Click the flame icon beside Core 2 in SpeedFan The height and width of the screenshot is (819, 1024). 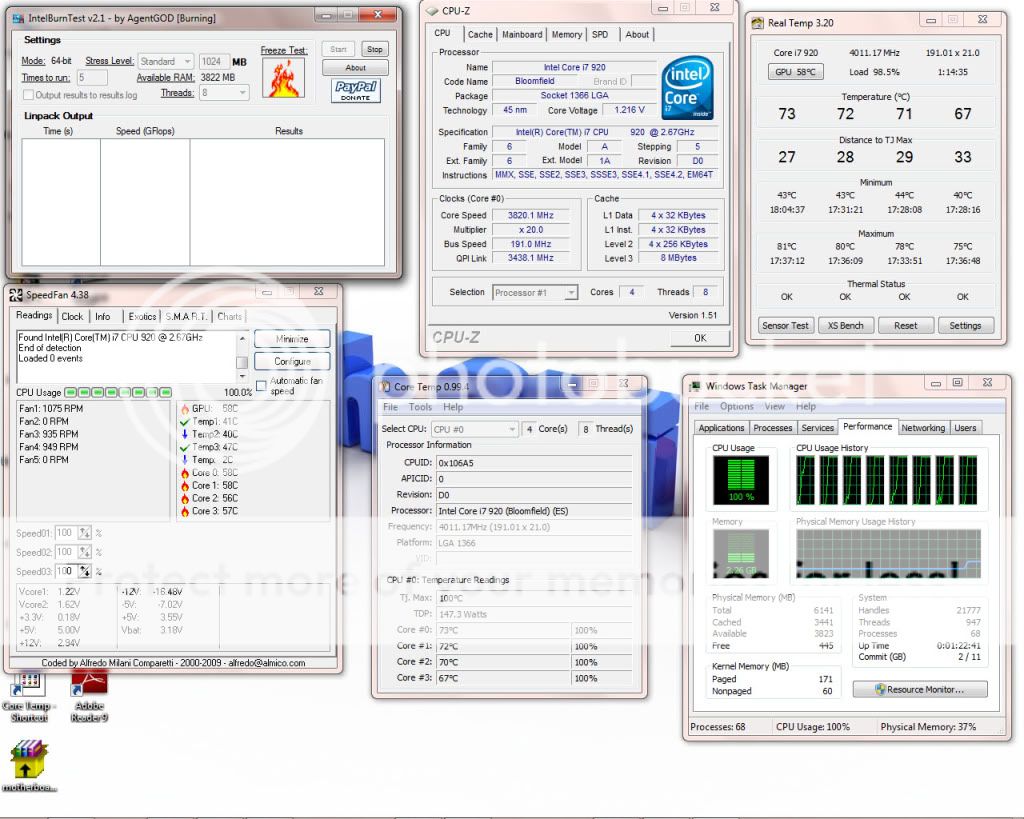(x=185, y=498)
